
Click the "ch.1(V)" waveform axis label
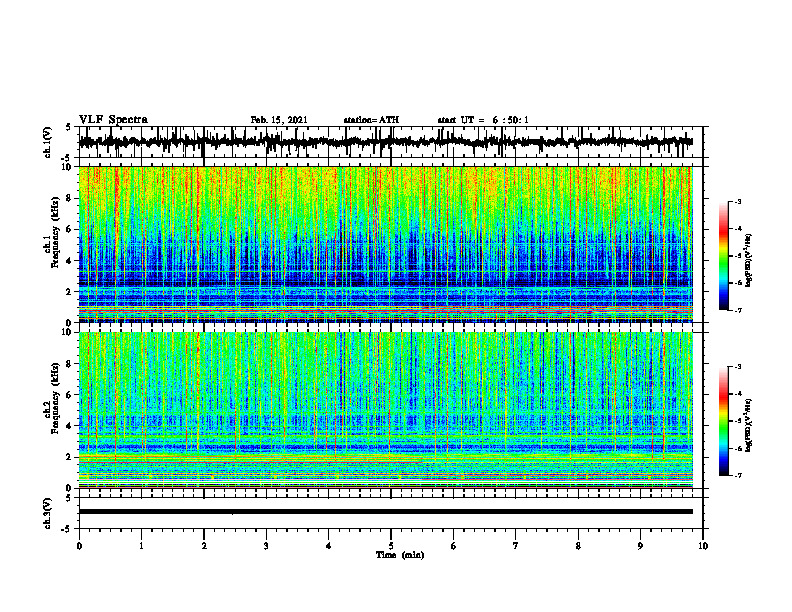[x=48, y=142]
